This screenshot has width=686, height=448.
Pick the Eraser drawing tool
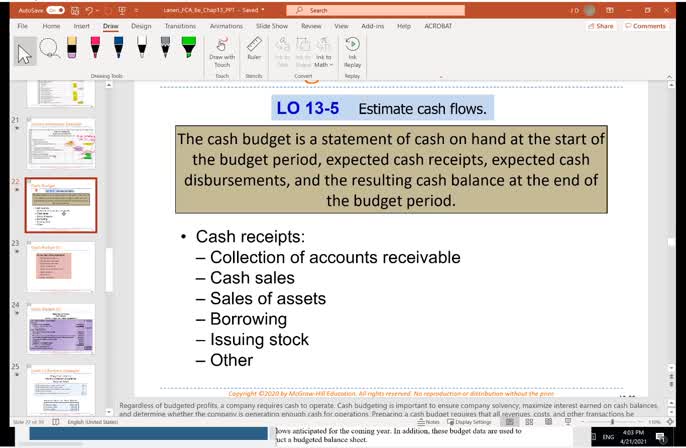coord(72,47)
